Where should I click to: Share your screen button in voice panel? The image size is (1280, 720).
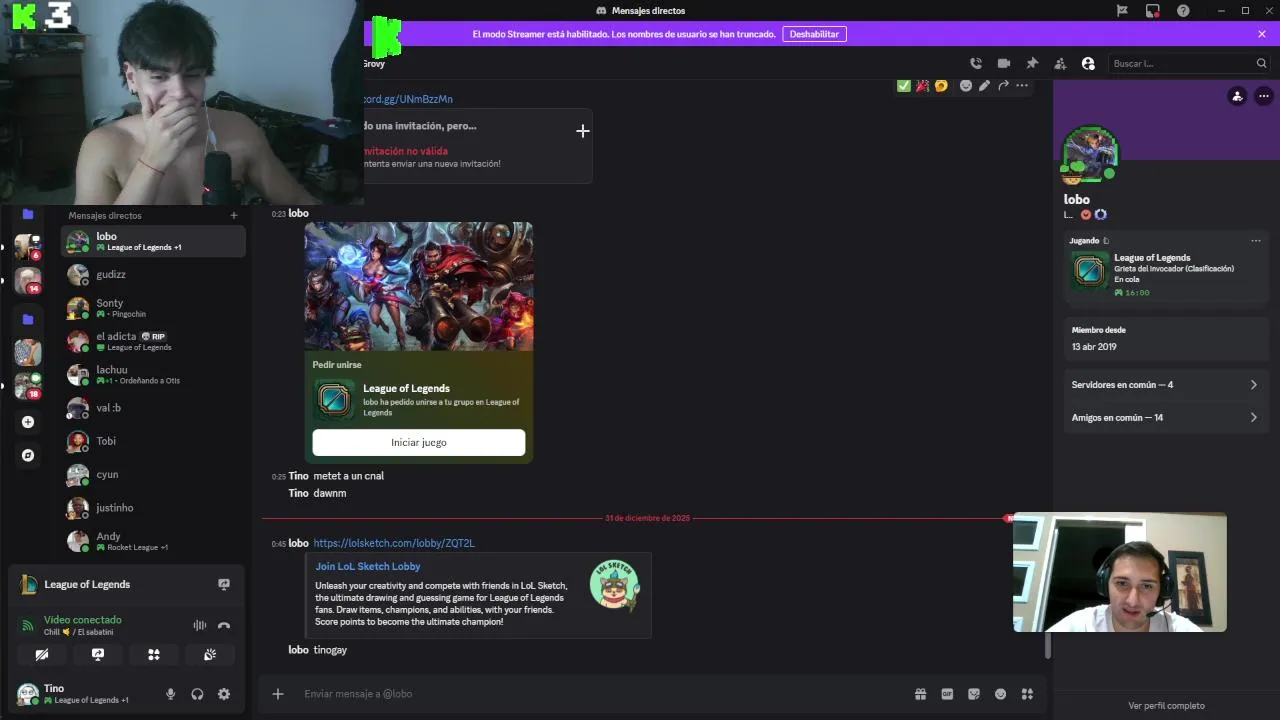pos(98,655)
